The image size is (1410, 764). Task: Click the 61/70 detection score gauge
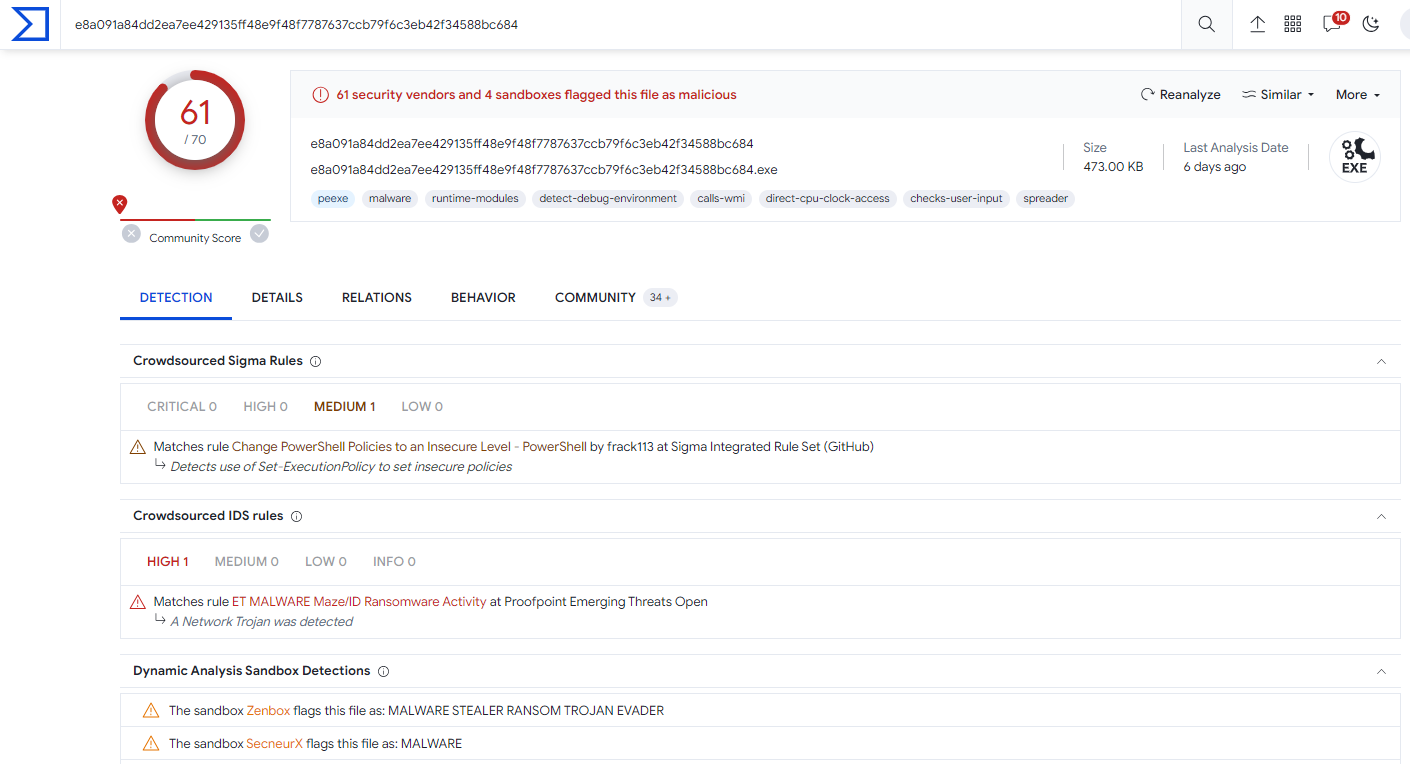click(195, 120)
